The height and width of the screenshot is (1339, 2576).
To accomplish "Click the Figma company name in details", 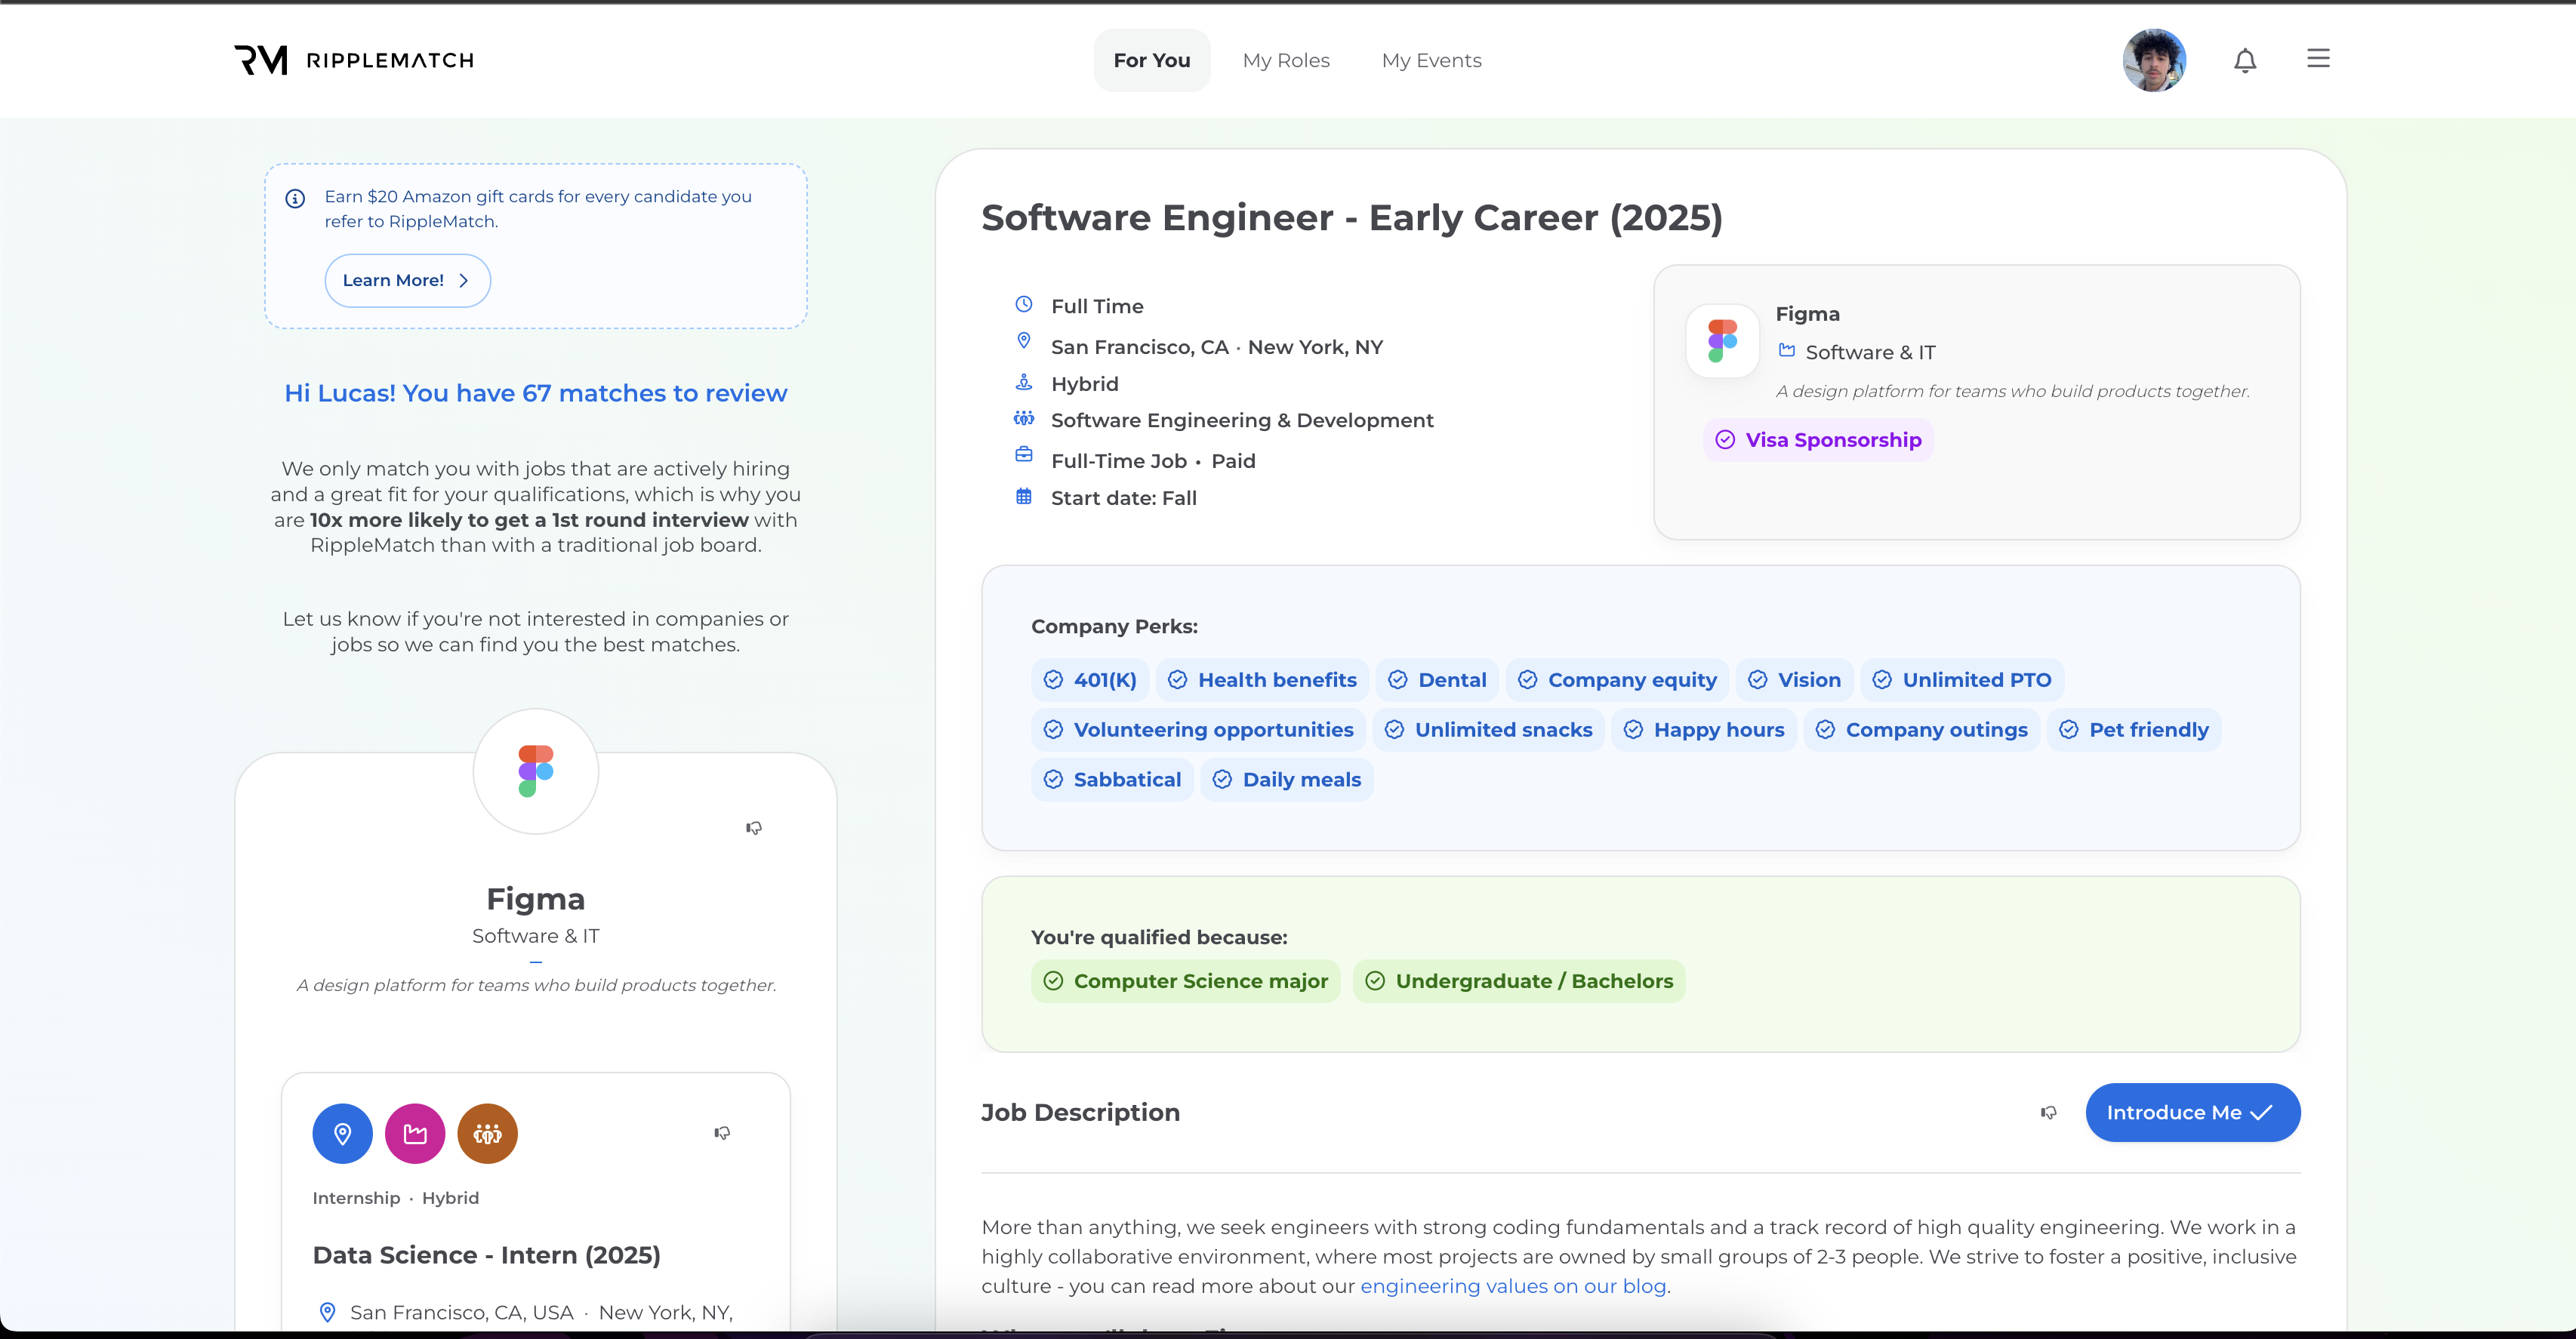I will [x=1807, y=314].
